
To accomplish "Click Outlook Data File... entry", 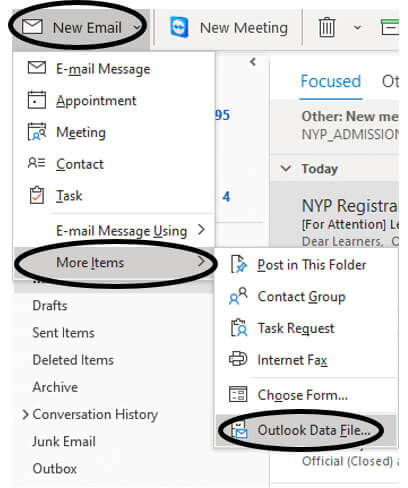I will coord(307,430).
